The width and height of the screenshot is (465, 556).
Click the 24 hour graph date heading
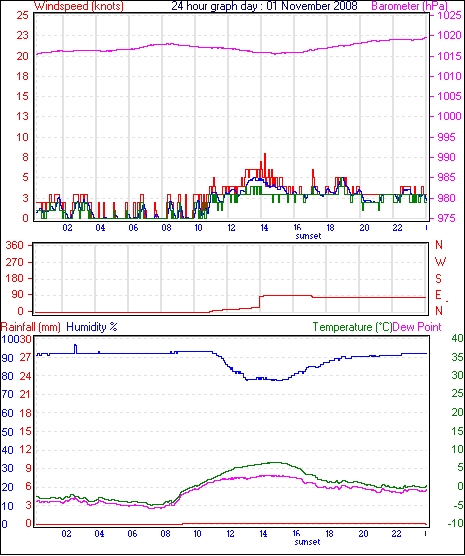(264, 6)
